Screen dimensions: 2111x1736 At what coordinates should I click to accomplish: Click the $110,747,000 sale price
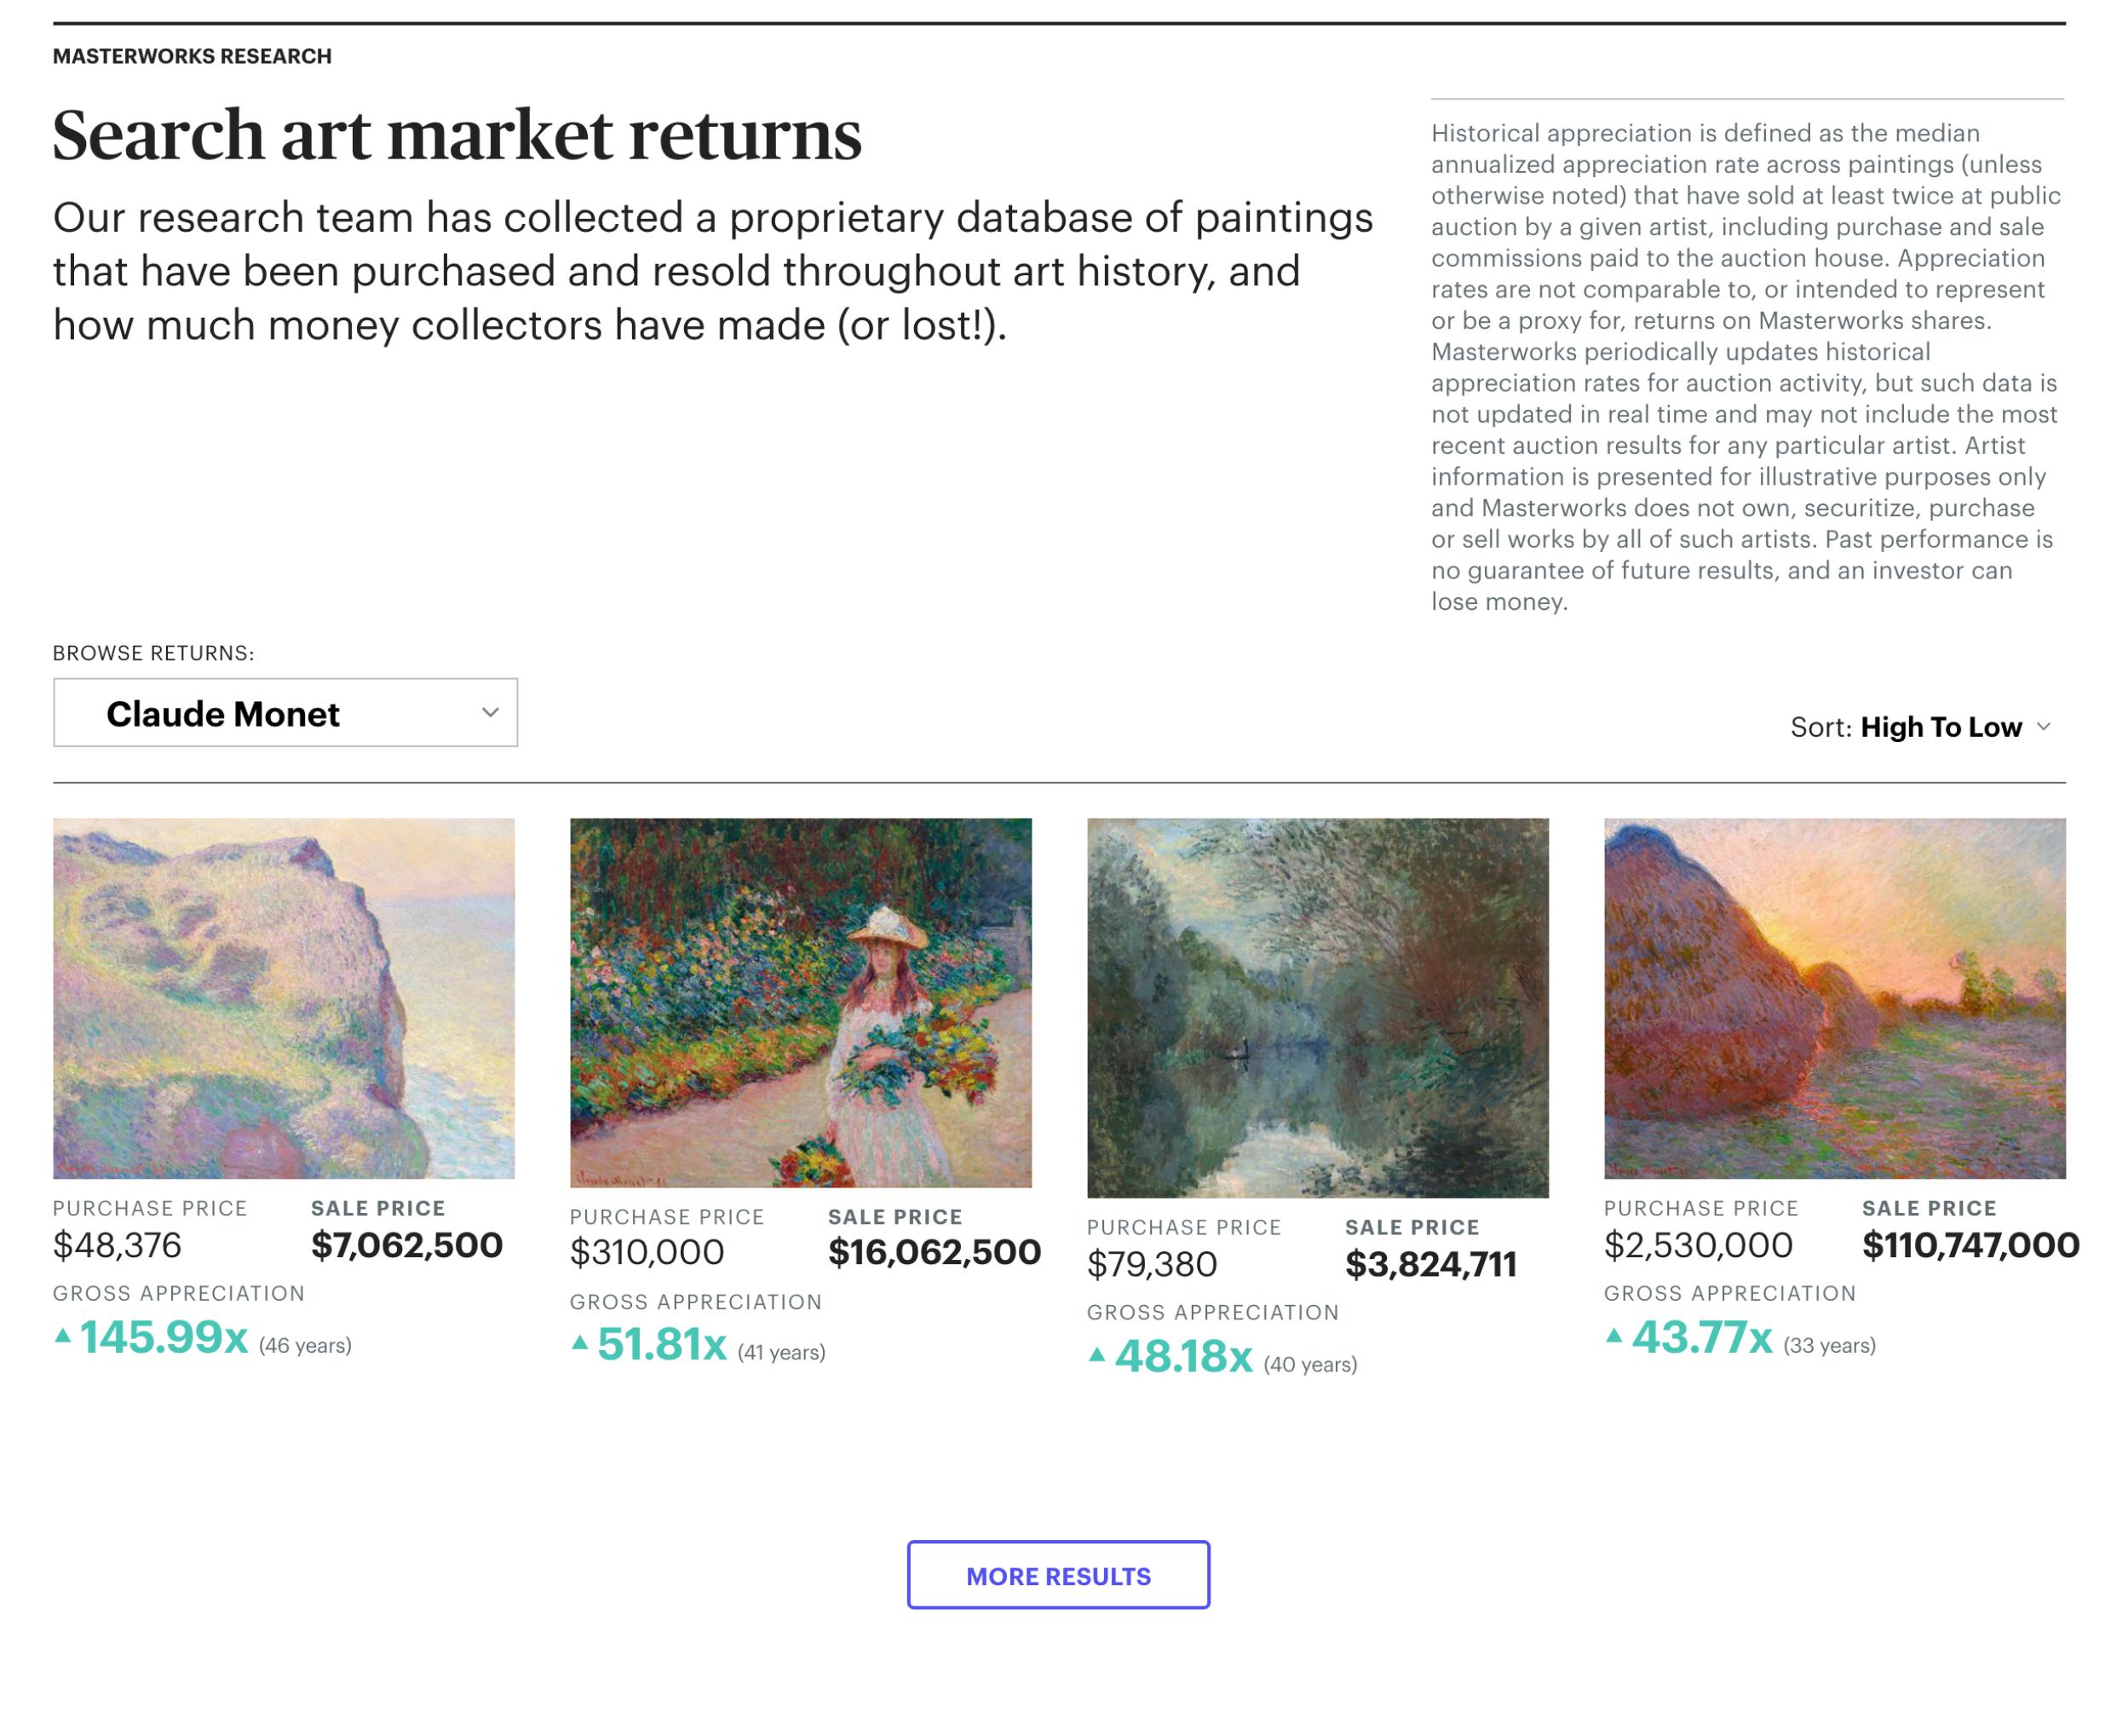pyautogui.click(x=1969, y=1245)
